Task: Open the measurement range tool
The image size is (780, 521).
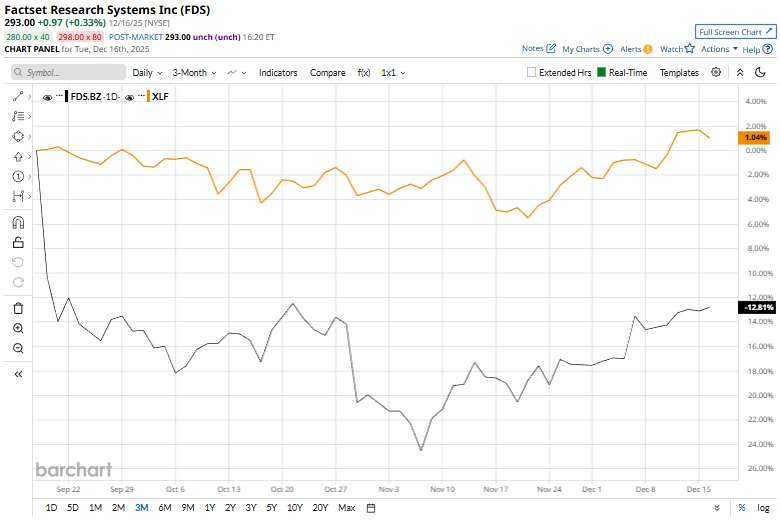Action: point(18,197)
